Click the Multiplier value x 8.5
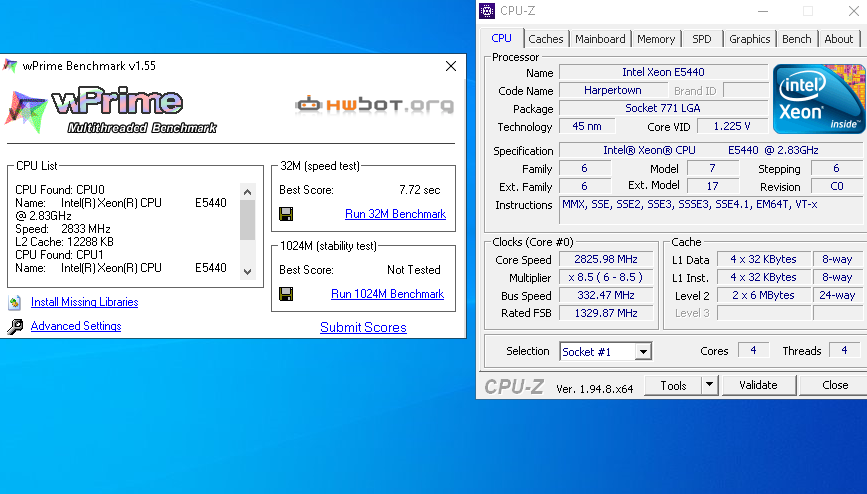The height and width of the screenshot is (494, 867). click(x=606, y=277)
